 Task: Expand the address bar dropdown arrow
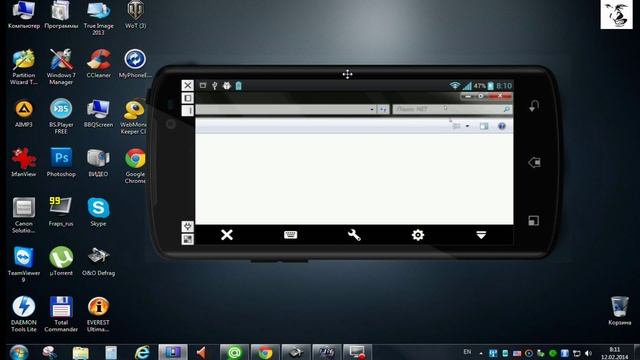[372, 109]
